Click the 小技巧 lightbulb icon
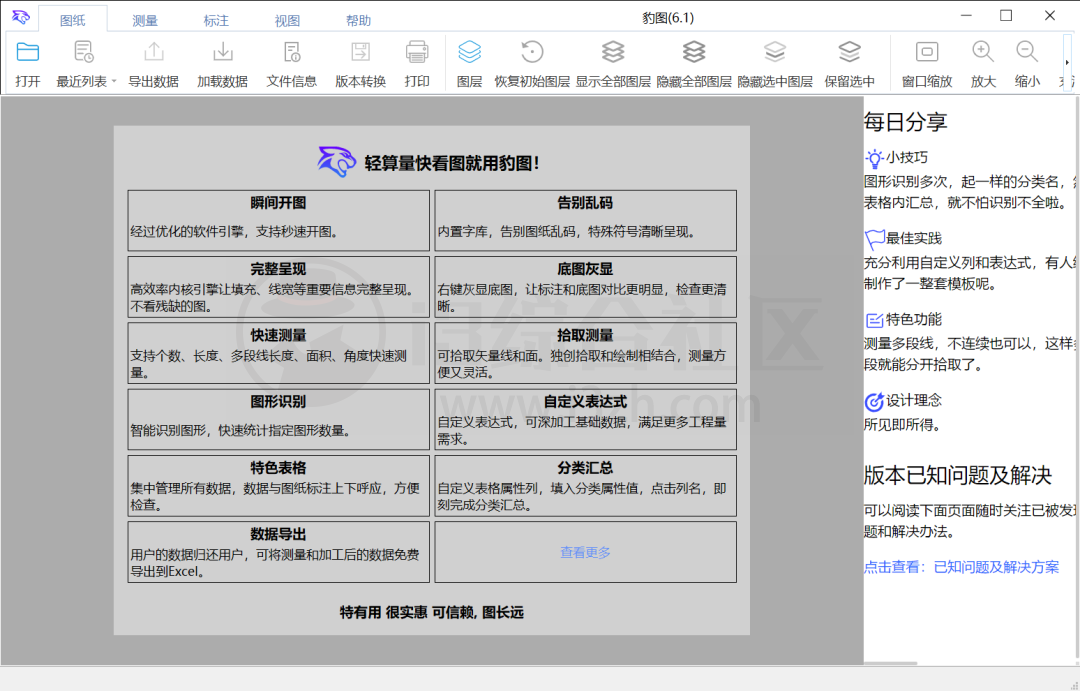Viewport: 1080px width, 691px height. [874, 158]
